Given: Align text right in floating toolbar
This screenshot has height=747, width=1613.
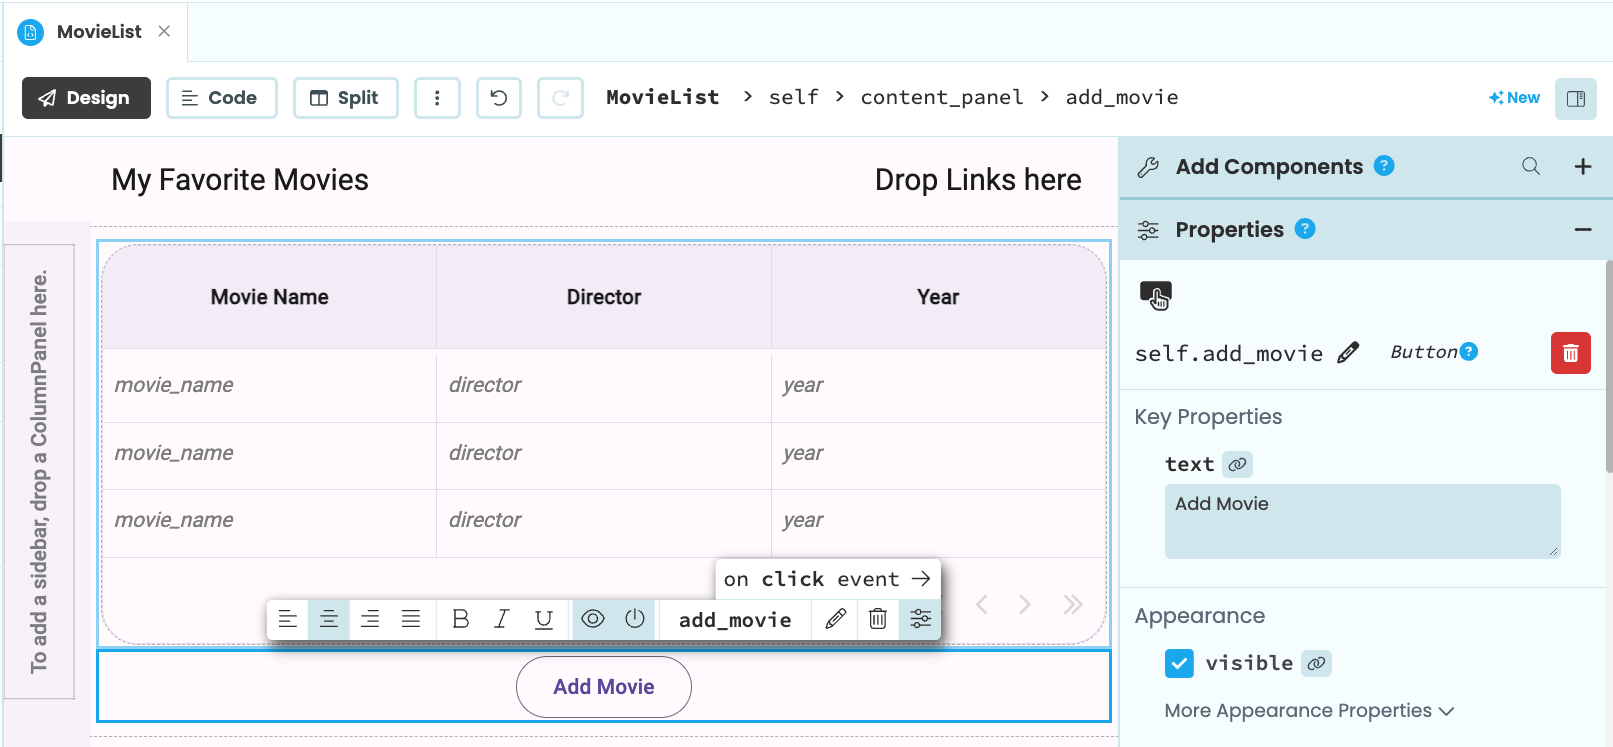Looking at the screenshot, I should pyautogui.click(x=370, y=619).
